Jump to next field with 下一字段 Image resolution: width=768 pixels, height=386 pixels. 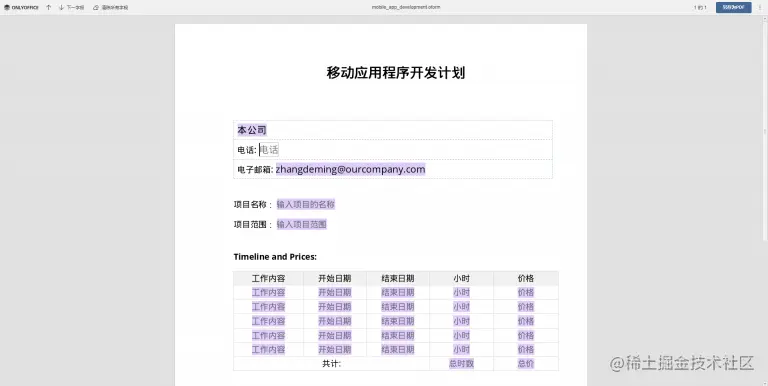tap(72, 7)
